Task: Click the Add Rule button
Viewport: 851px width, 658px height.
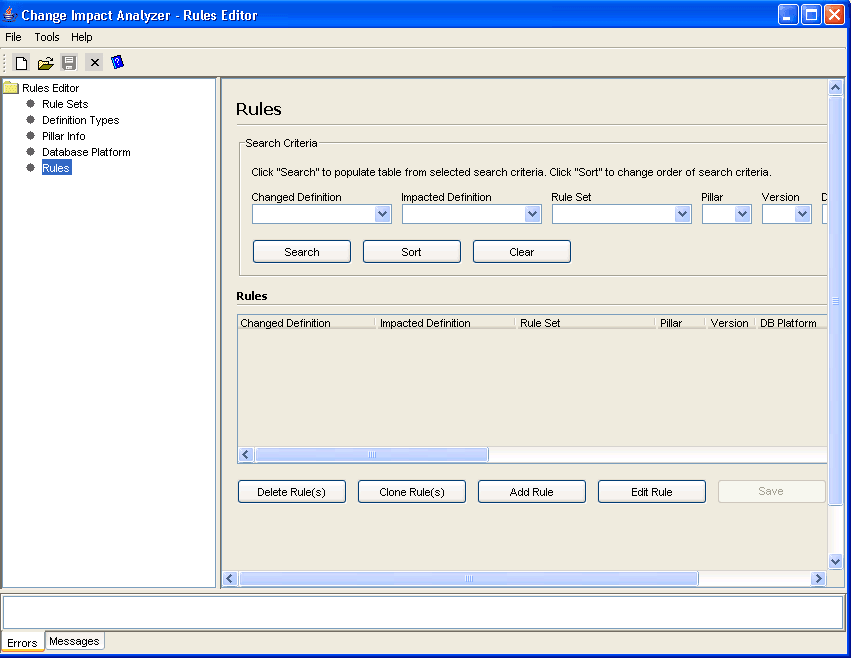Action: pyautogui.click(x=531, y=491)
